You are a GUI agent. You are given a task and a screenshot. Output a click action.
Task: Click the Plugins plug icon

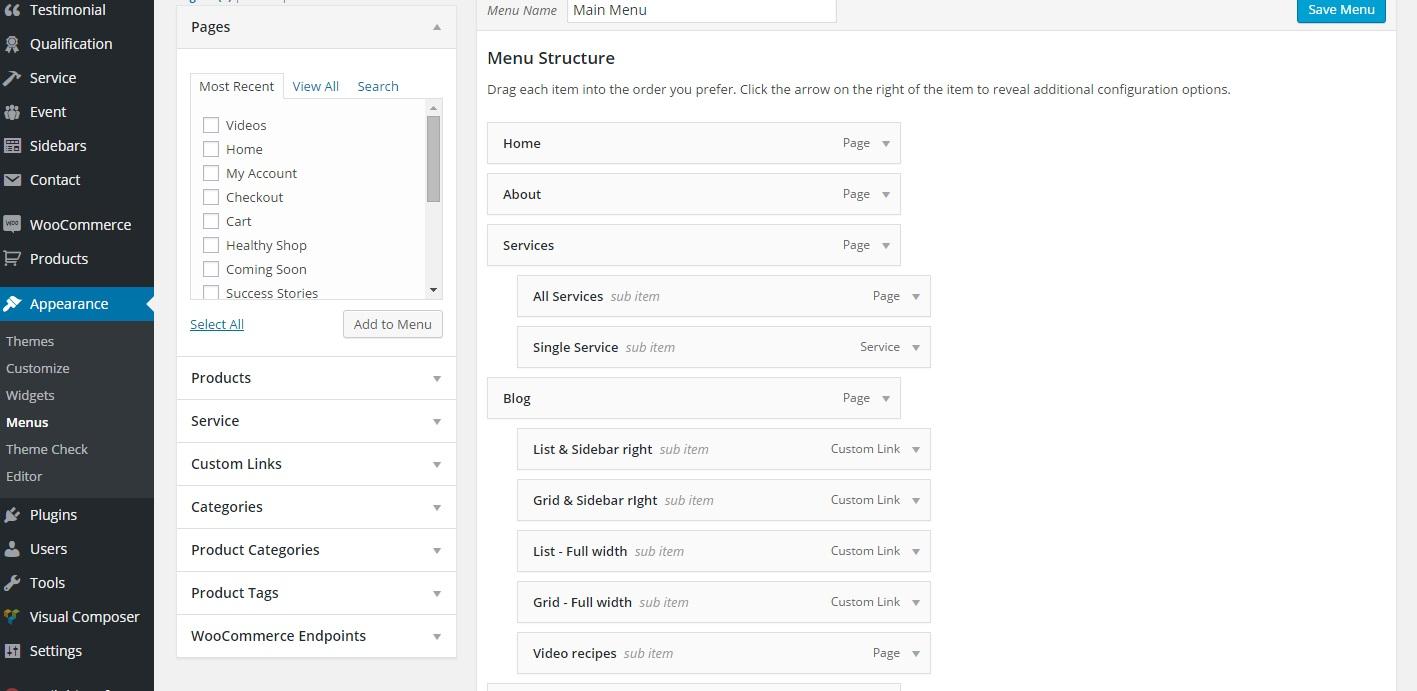pos(12,515)
